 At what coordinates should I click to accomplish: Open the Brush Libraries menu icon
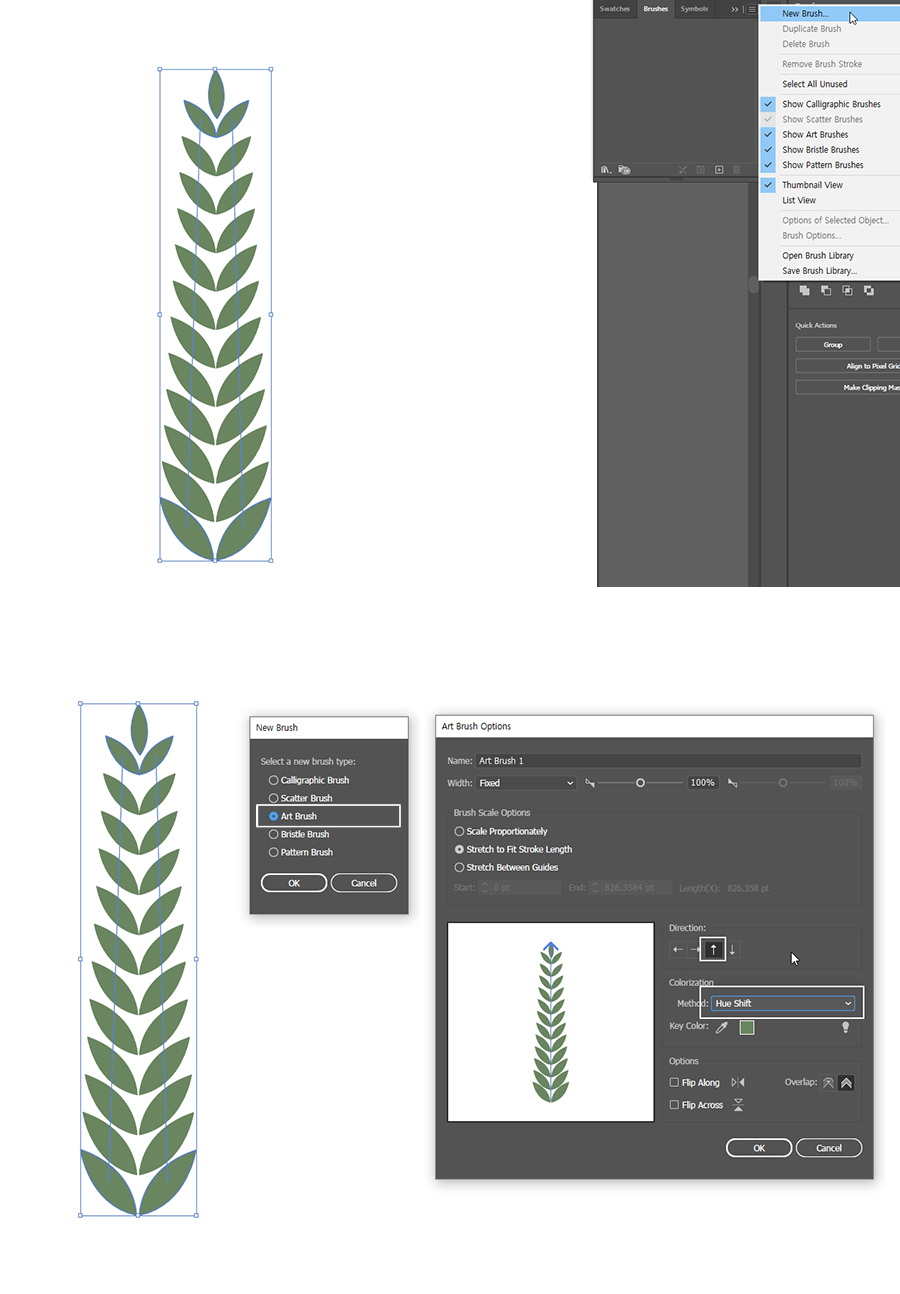[606, 170]
